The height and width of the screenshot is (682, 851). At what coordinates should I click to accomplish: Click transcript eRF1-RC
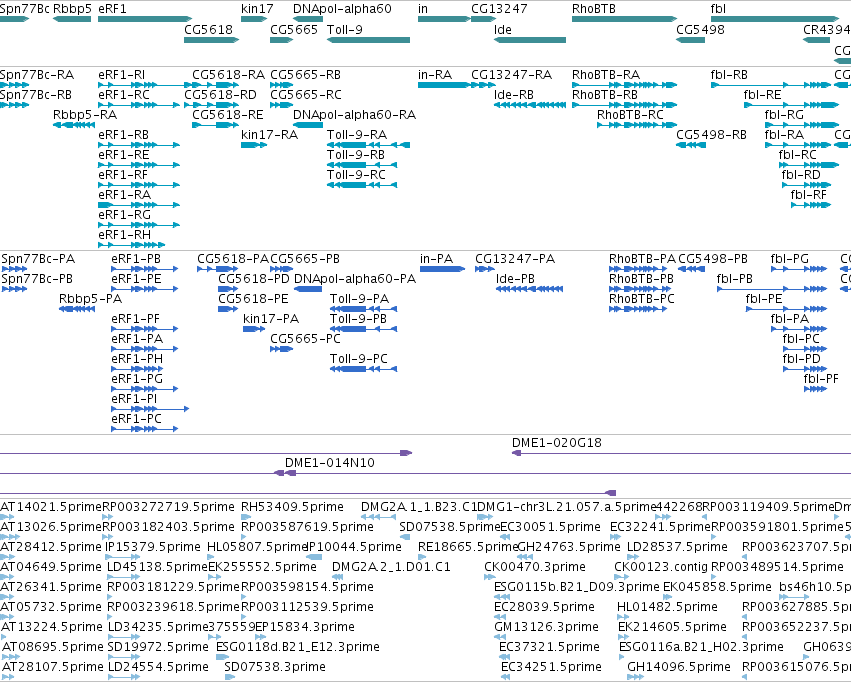(139, 105)
